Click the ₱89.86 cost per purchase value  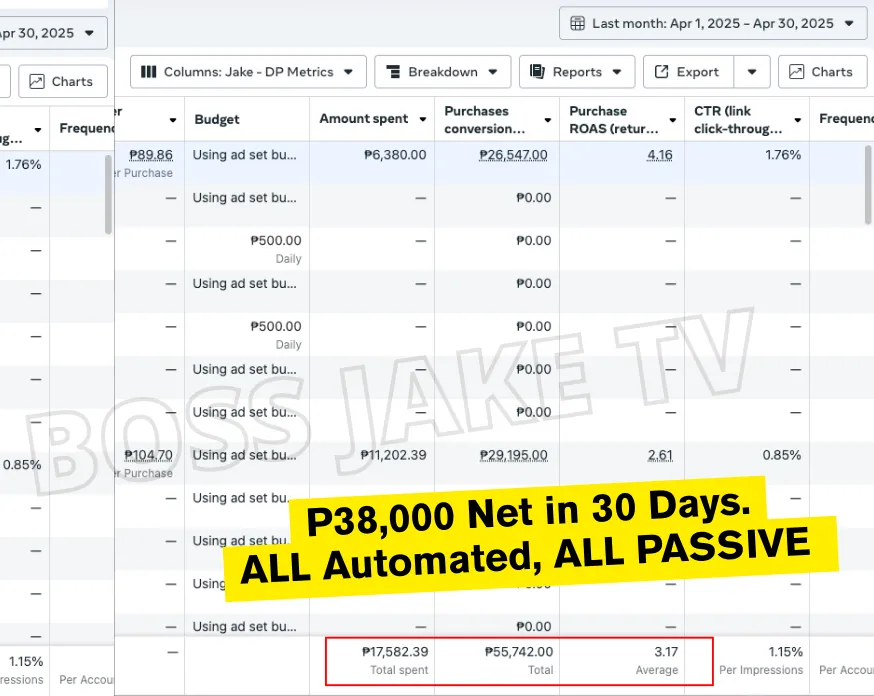151,155
